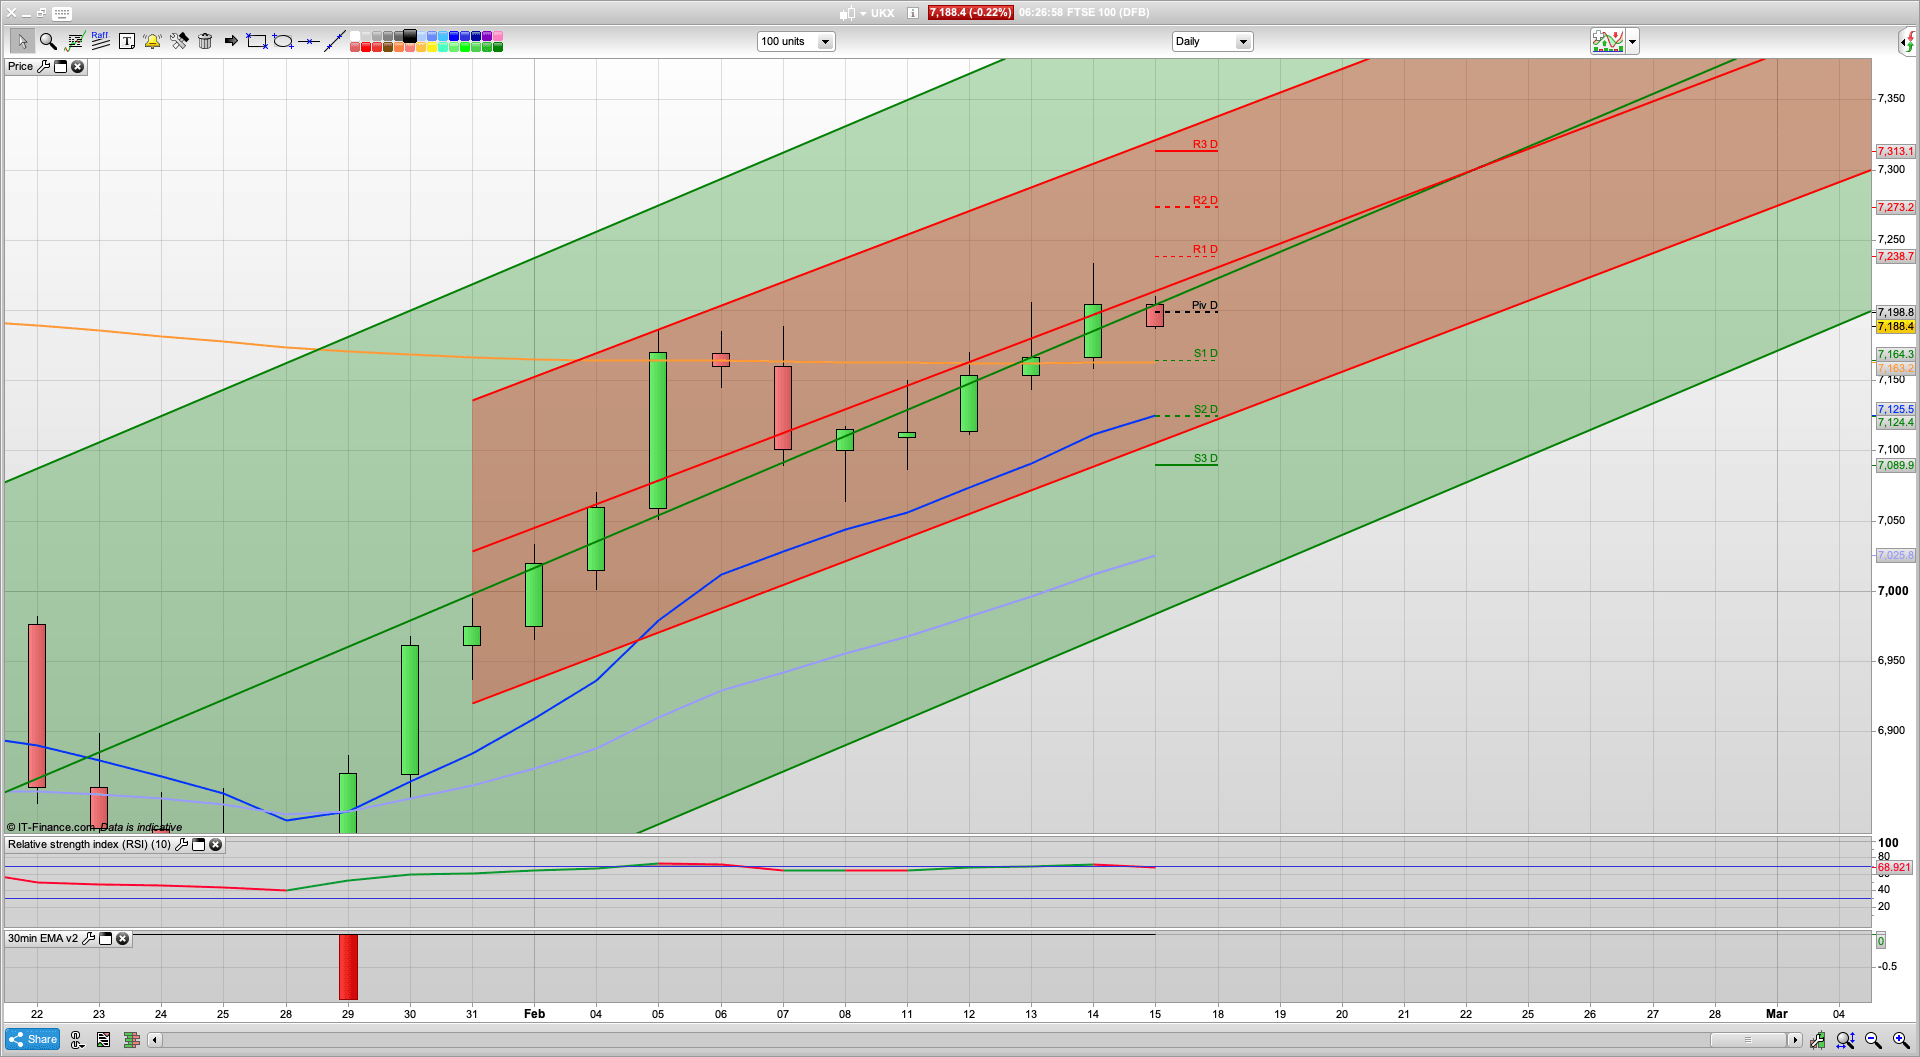Open RSI indicator wrench settings
The width and height of the screenshot is (1920, 1057).
pos(181,844)
